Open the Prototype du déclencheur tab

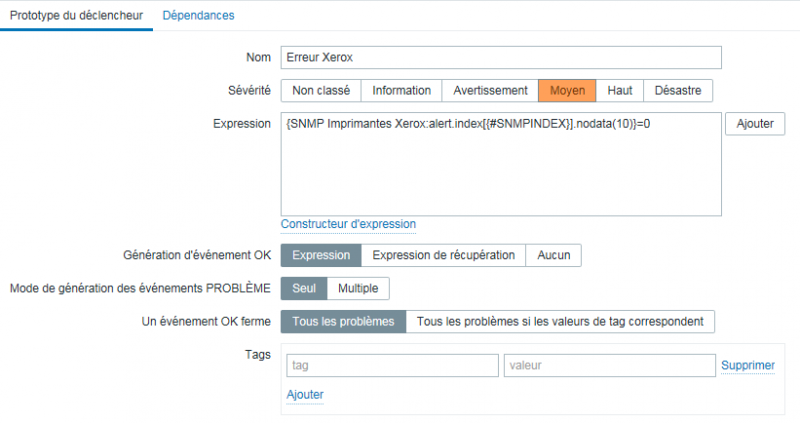point(76,15)
